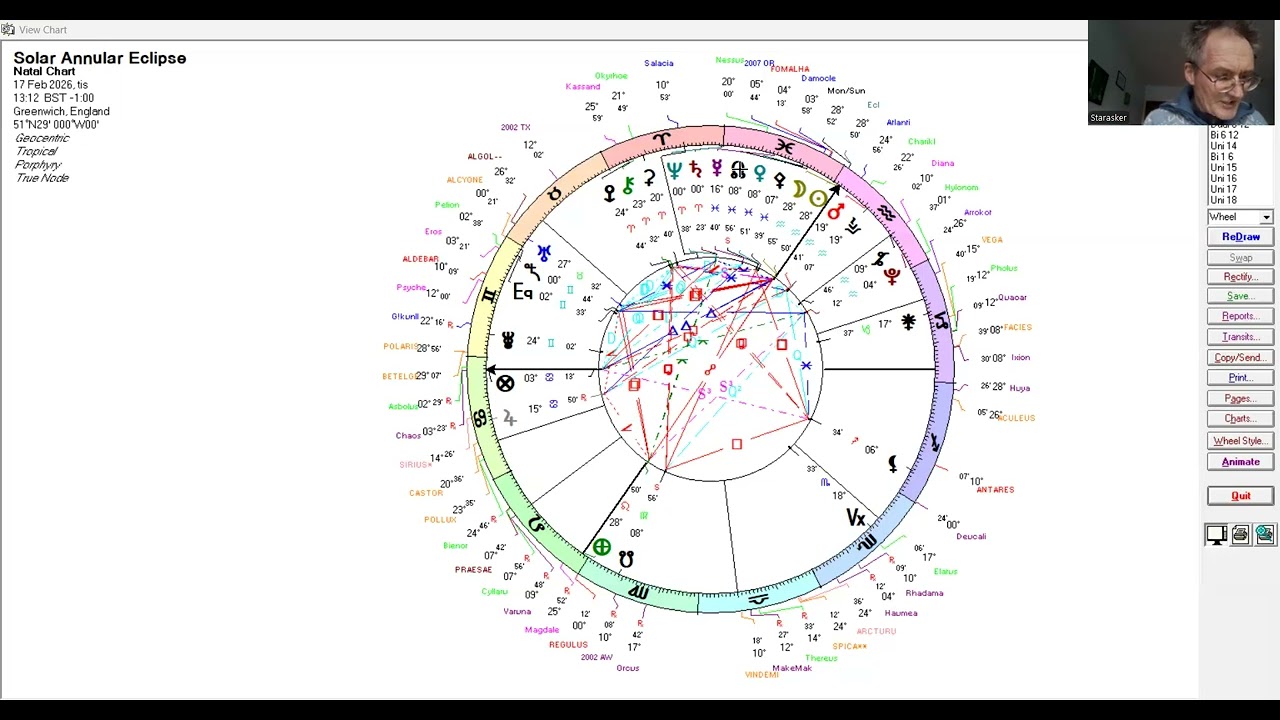Quit the chart view
This screenshot has width=1280, height=720.
pyautogui.click(x=1240, y=496)
